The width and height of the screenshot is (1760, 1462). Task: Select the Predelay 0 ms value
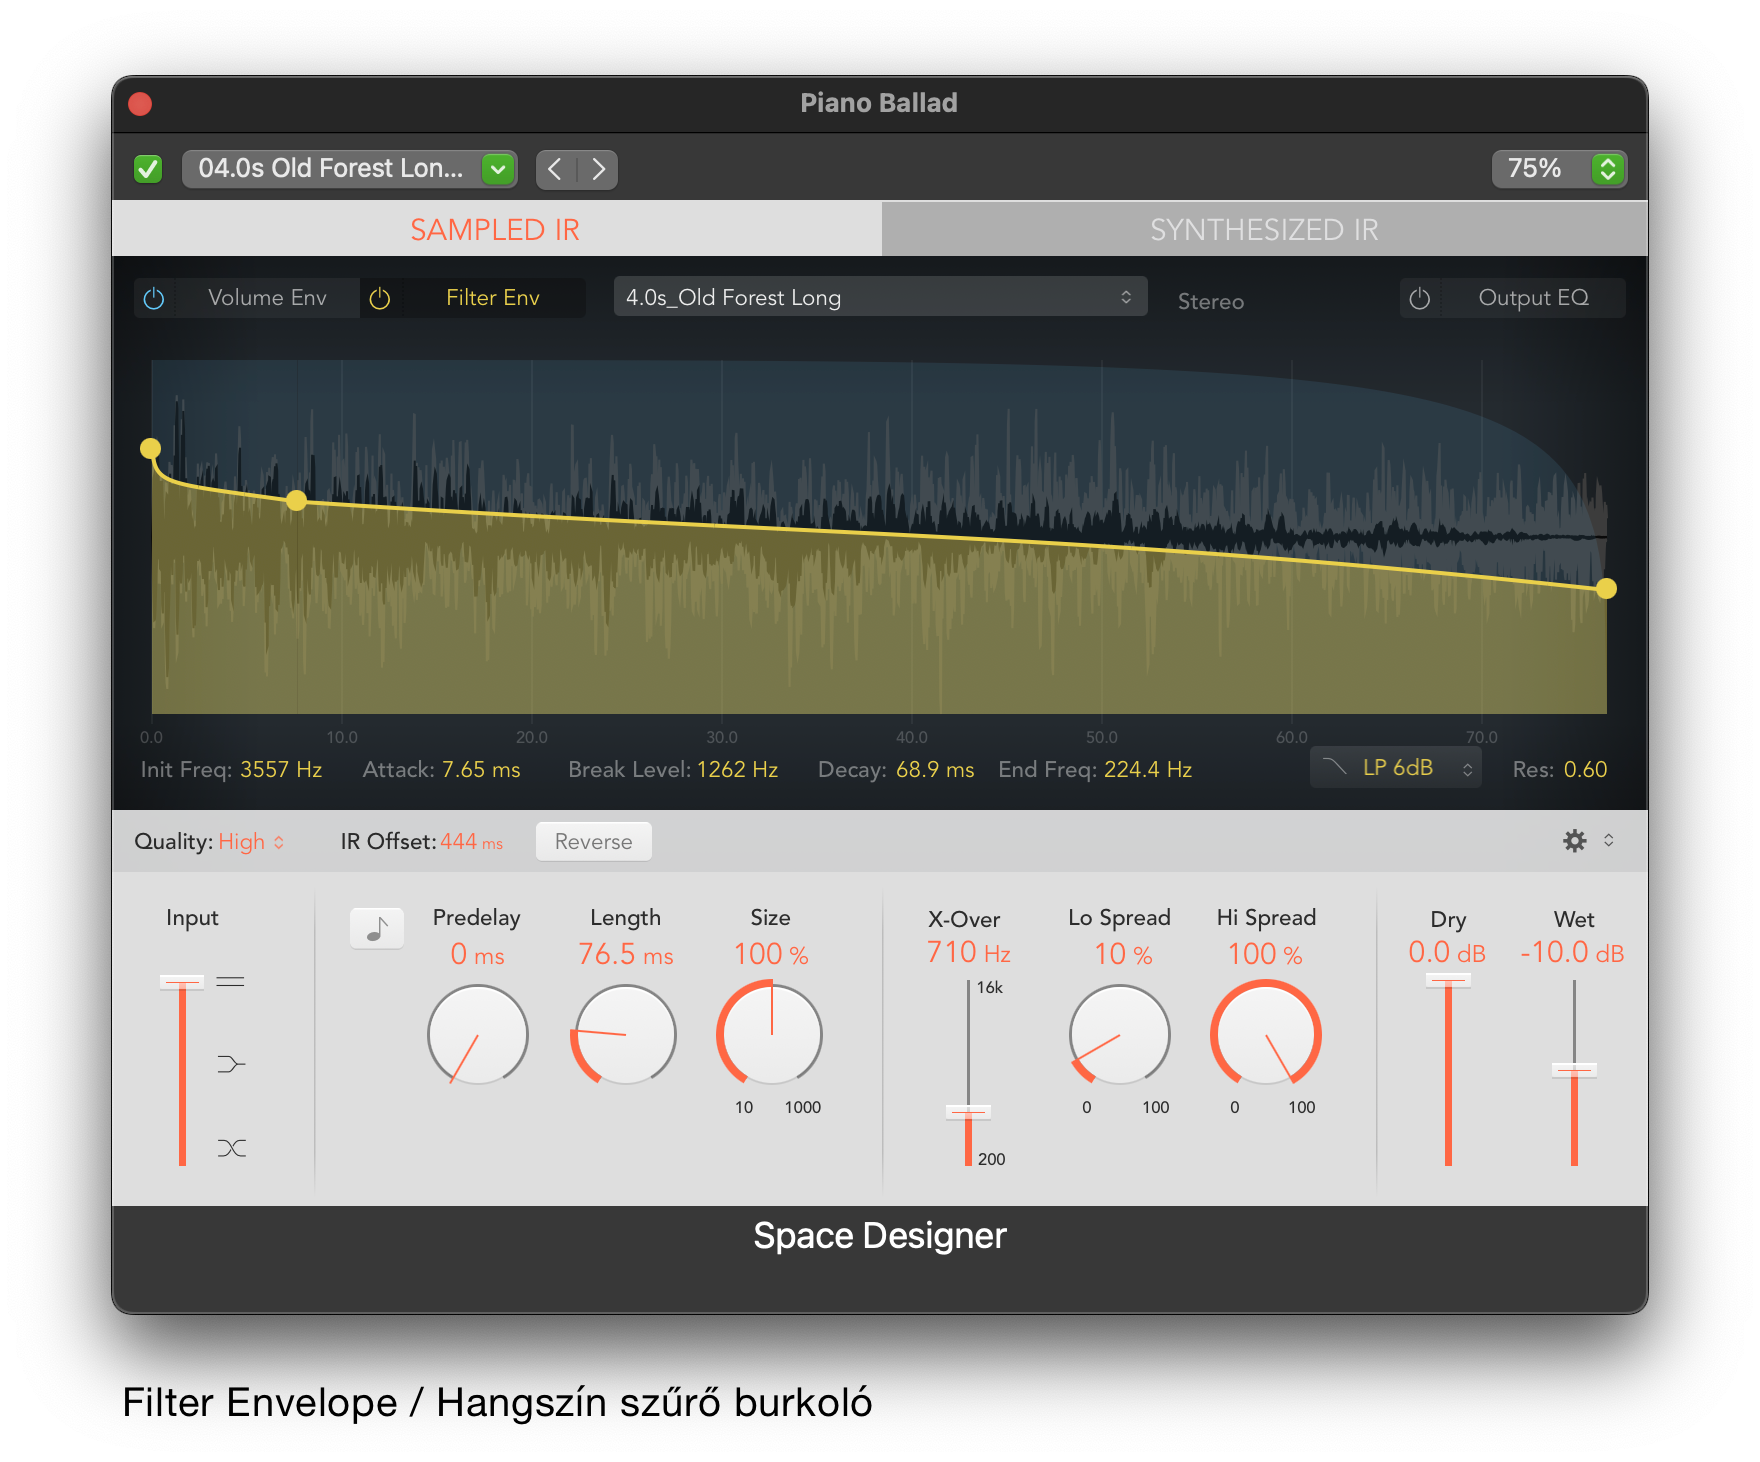coord(477,954)
